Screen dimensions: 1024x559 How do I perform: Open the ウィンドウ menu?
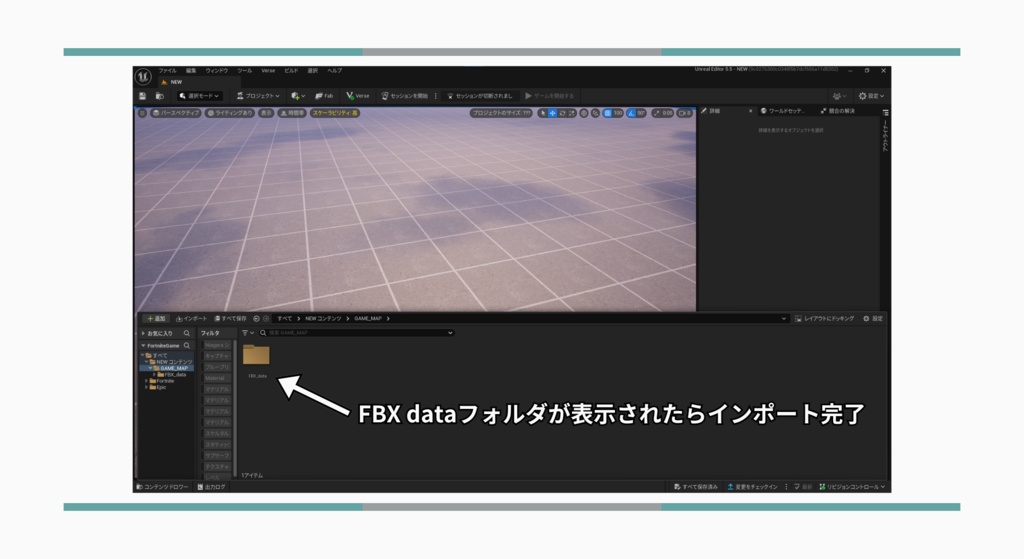point(217,71)
